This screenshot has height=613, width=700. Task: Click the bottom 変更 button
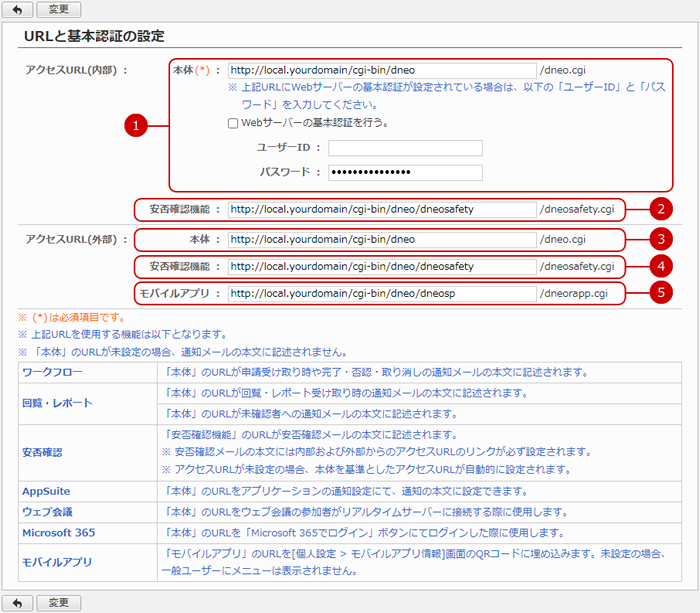[58, 602]
